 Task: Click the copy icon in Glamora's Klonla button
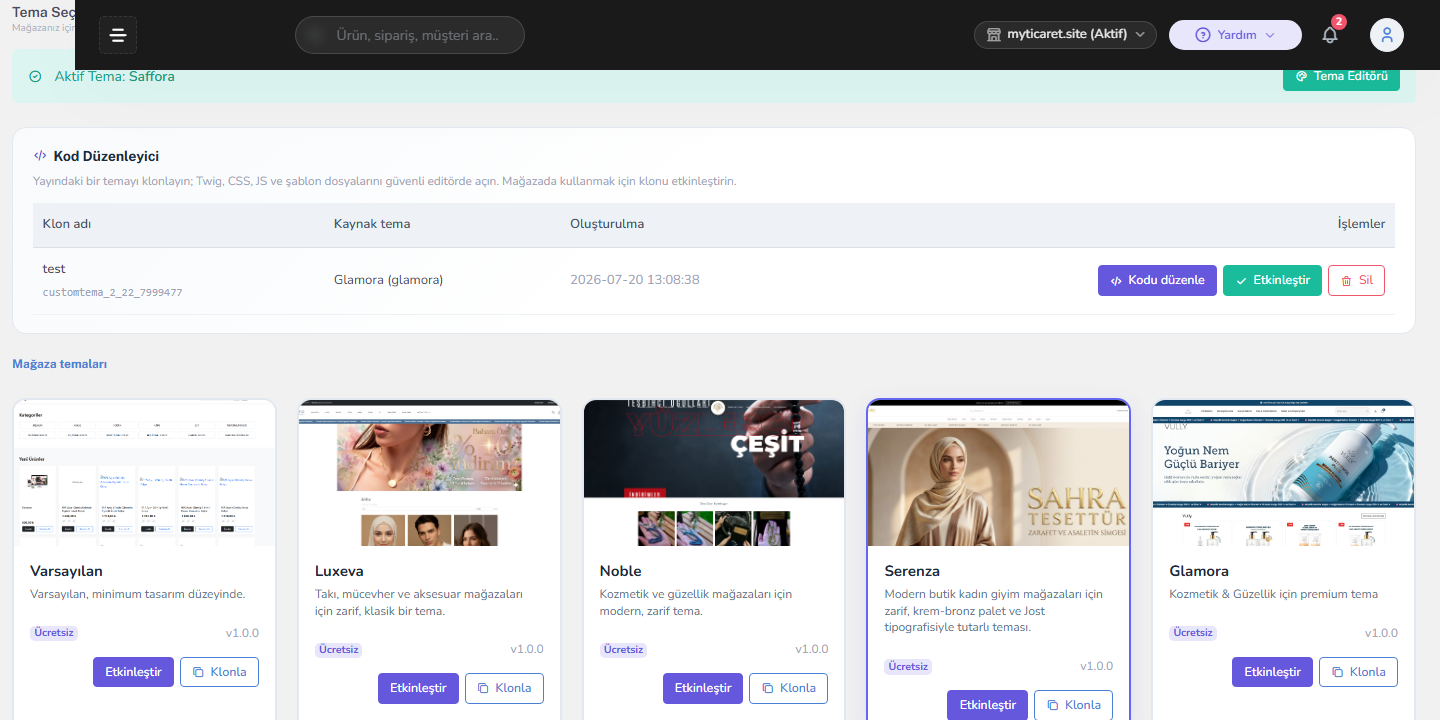click(1337, 672)
